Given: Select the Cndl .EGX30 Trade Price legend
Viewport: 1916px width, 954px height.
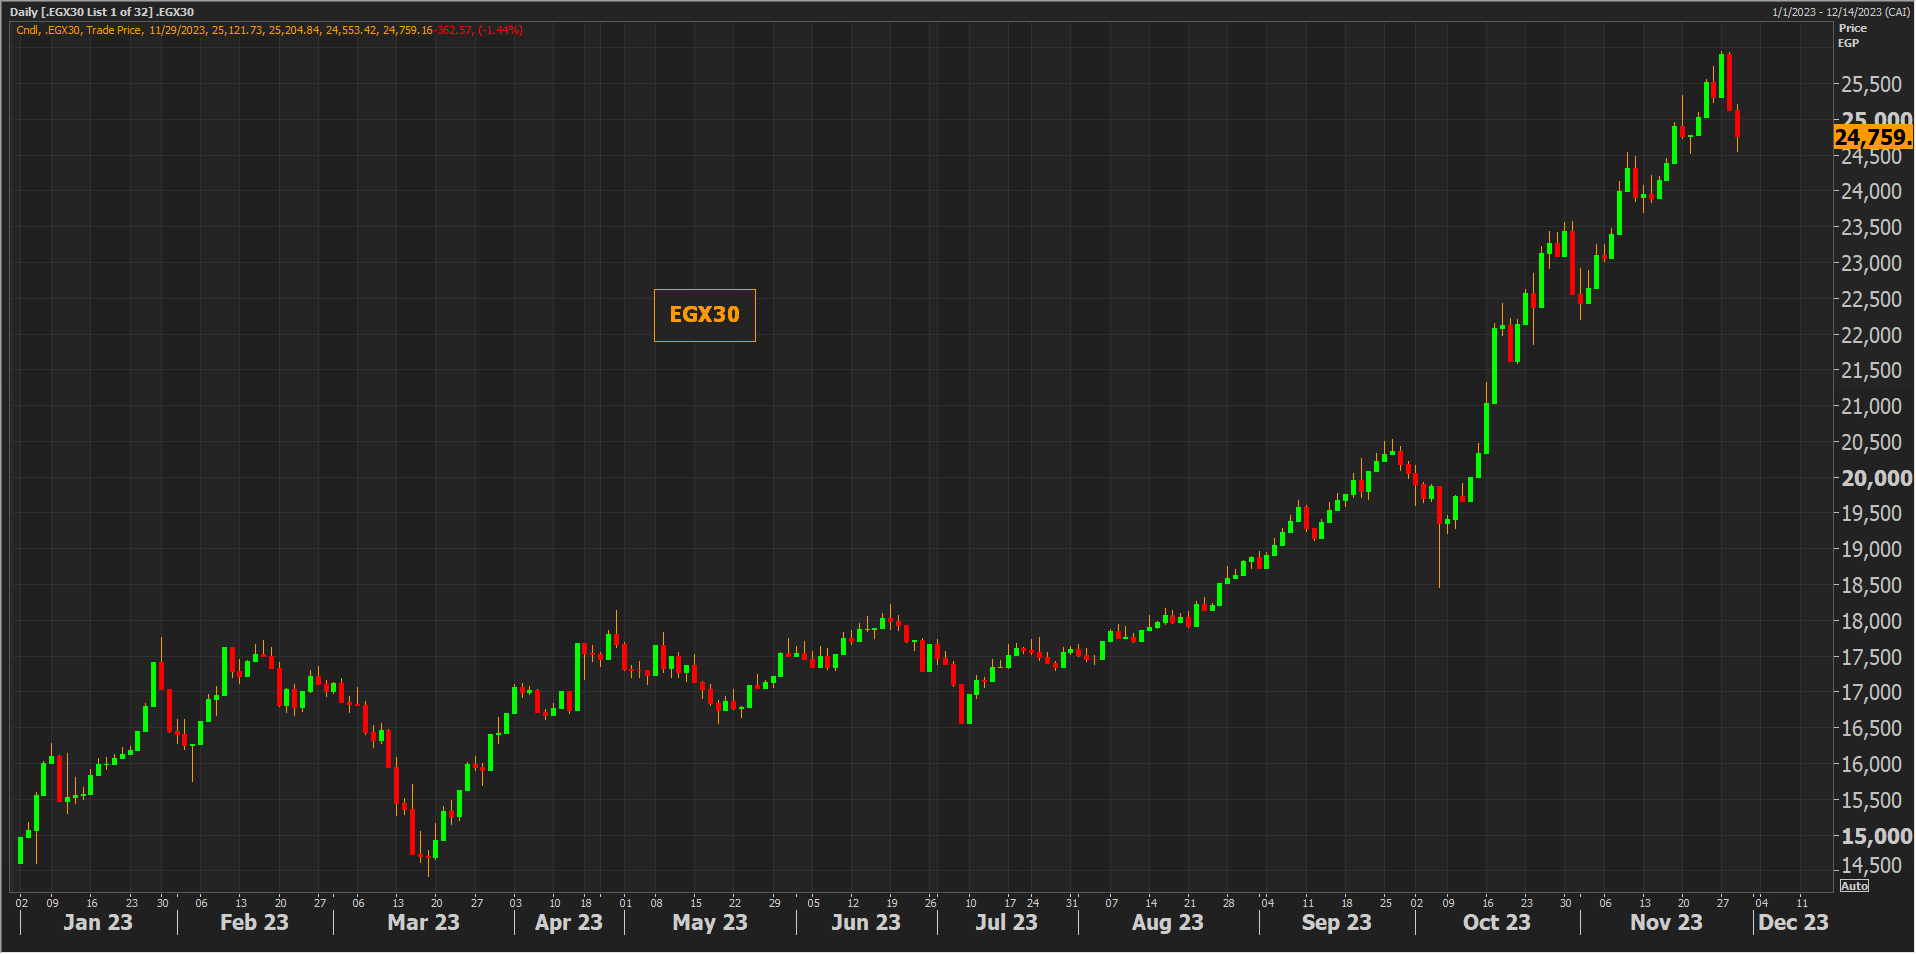Looking at the screenshot, I should (79, 30).
